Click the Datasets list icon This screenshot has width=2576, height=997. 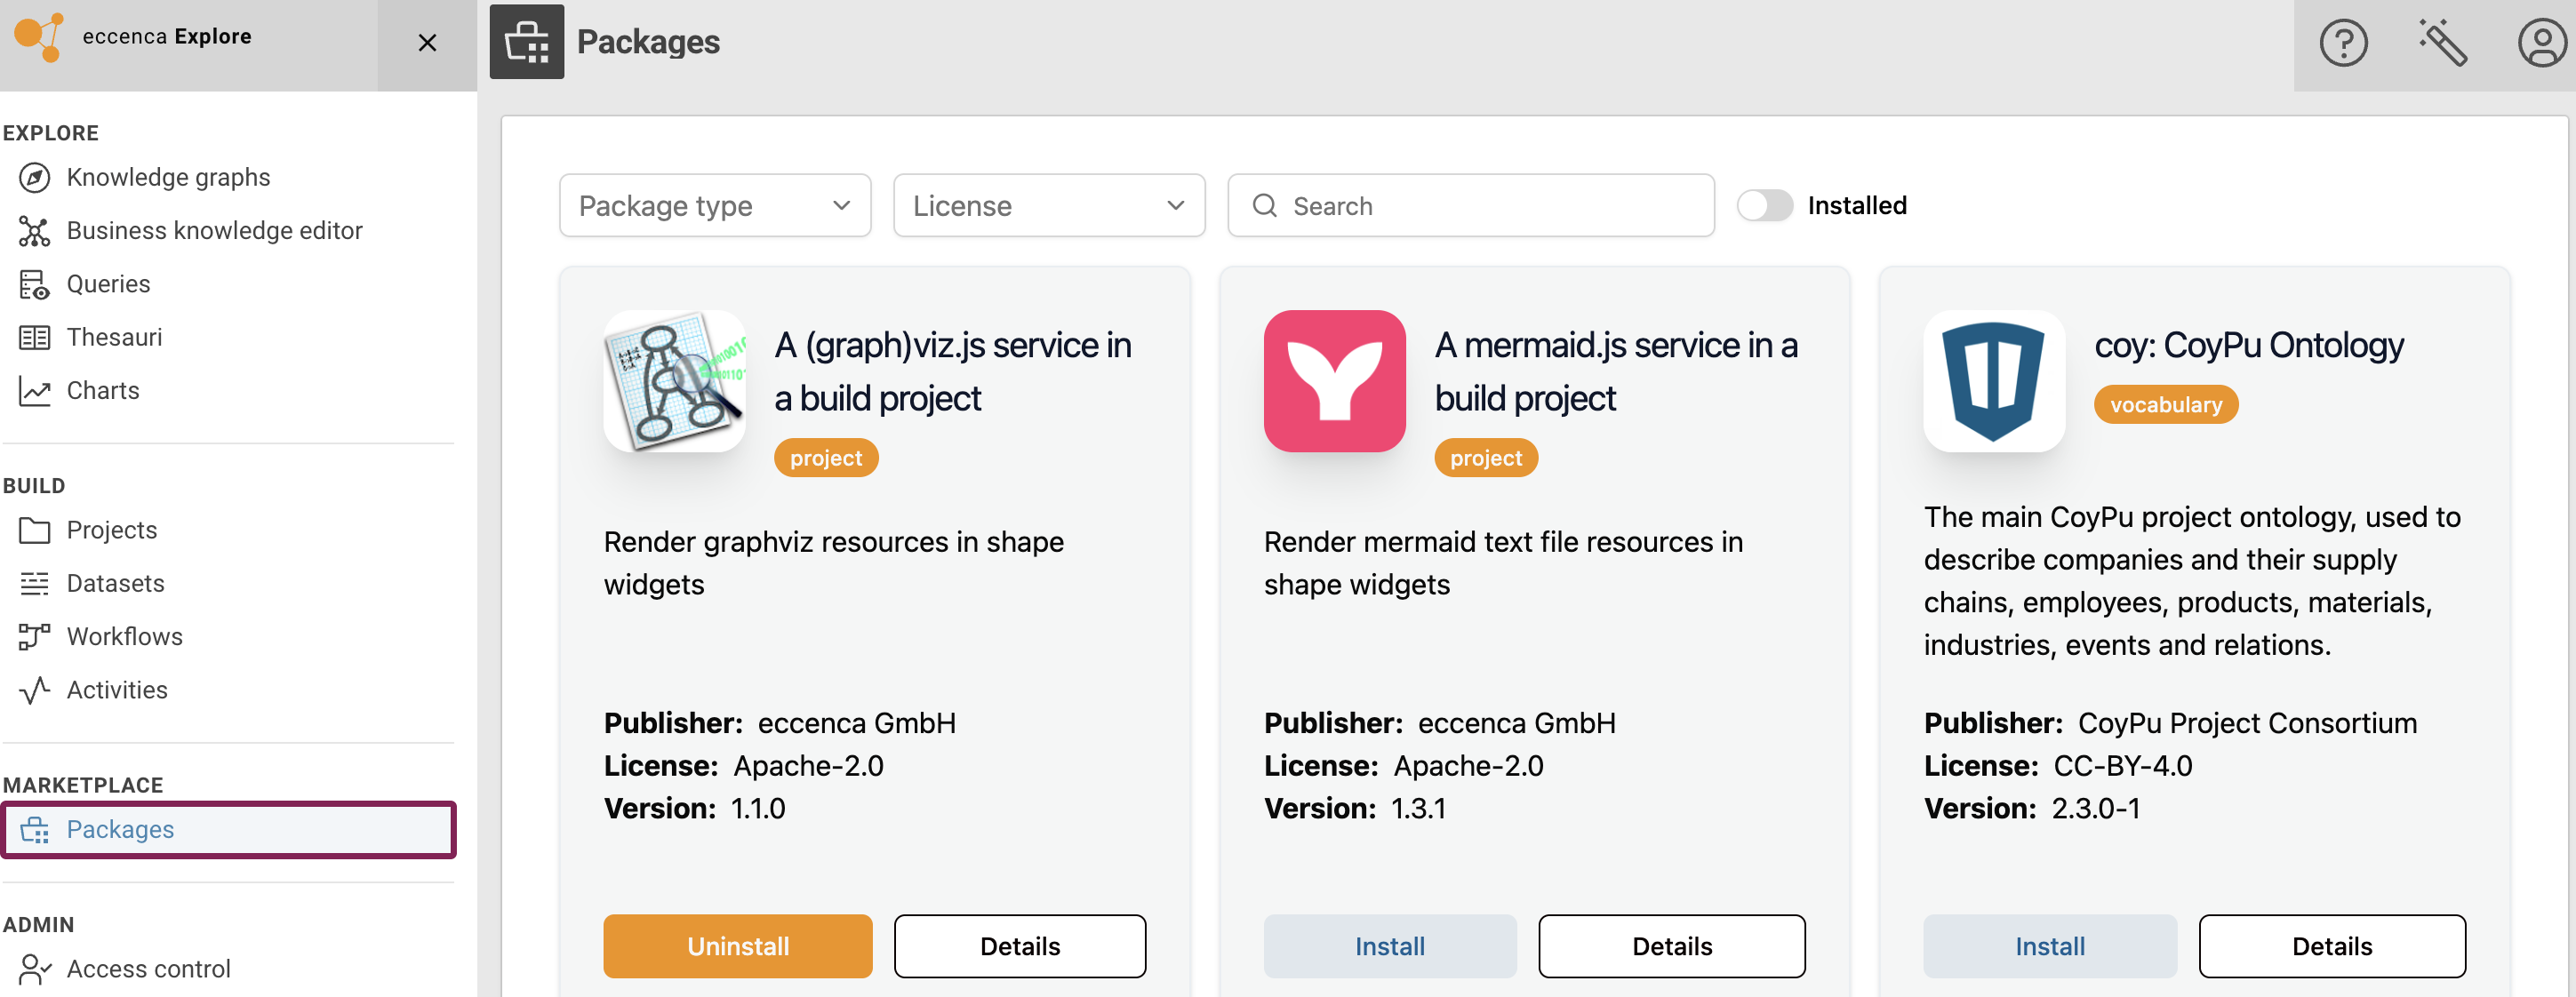(34, 584)
